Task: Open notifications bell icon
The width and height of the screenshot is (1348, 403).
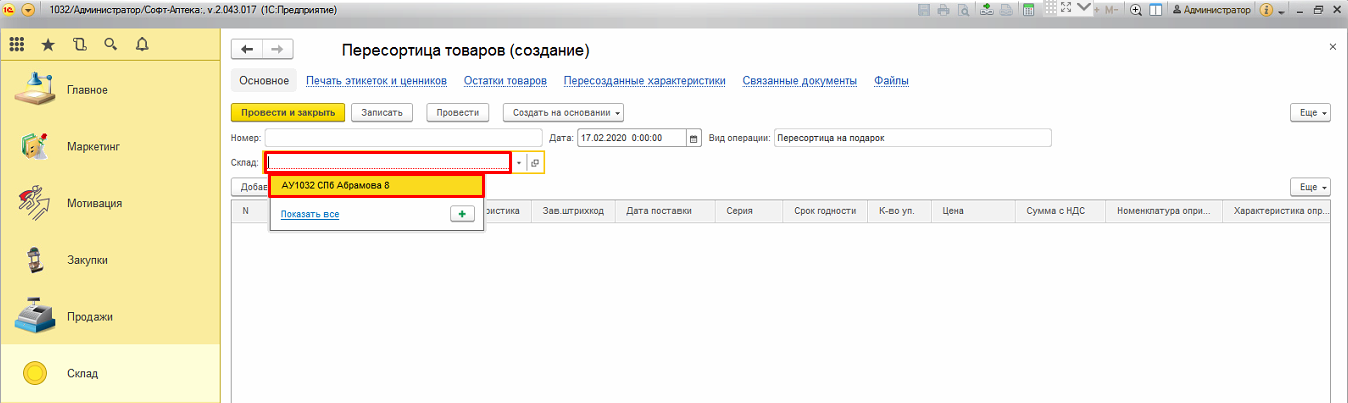Action: (x=141, y=45)
